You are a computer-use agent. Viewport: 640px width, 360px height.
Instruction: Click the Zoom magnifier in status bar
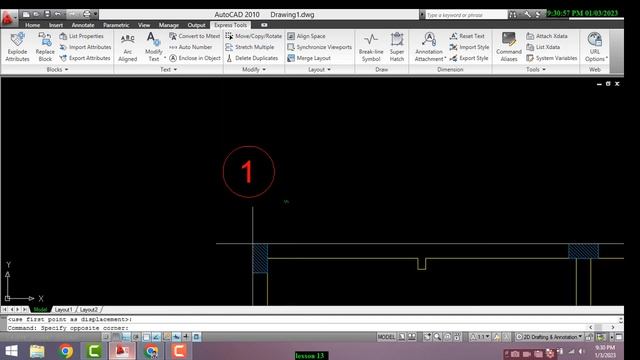tap(437, 337)
